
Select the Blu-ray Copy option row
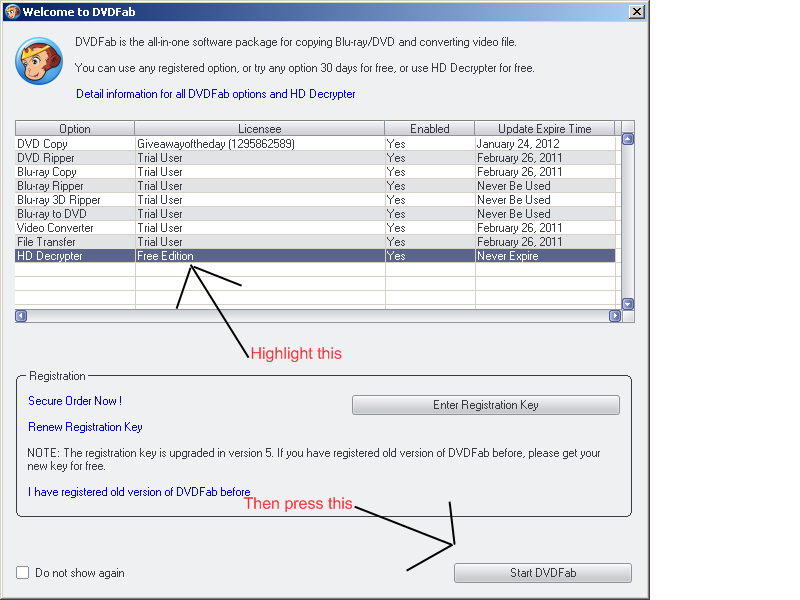pos(315,172)
